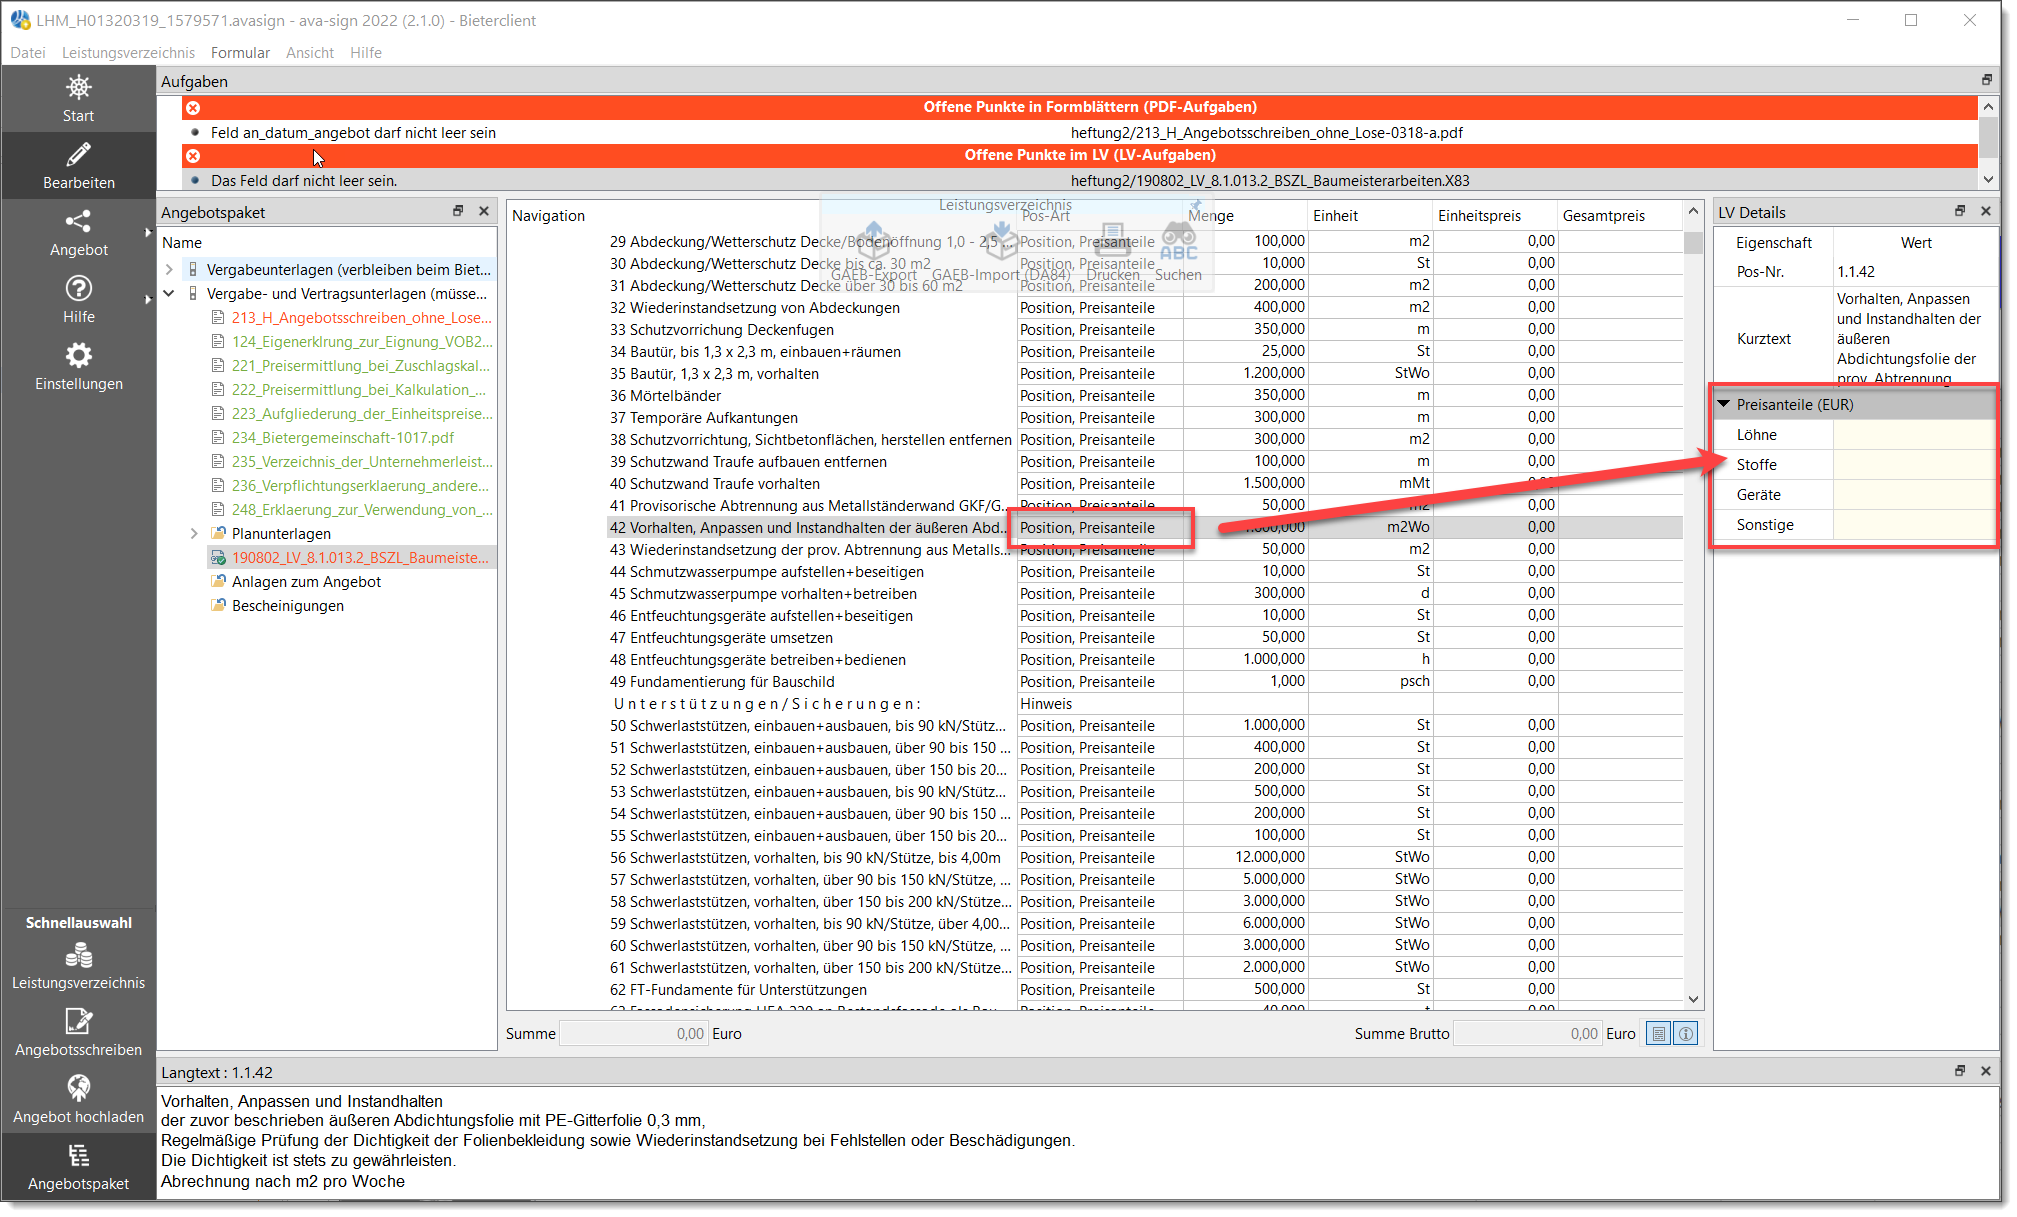Click the Drucken toolbar icon
The width and height of the screenshot is (2017, 1217).
click(1113, 242)
